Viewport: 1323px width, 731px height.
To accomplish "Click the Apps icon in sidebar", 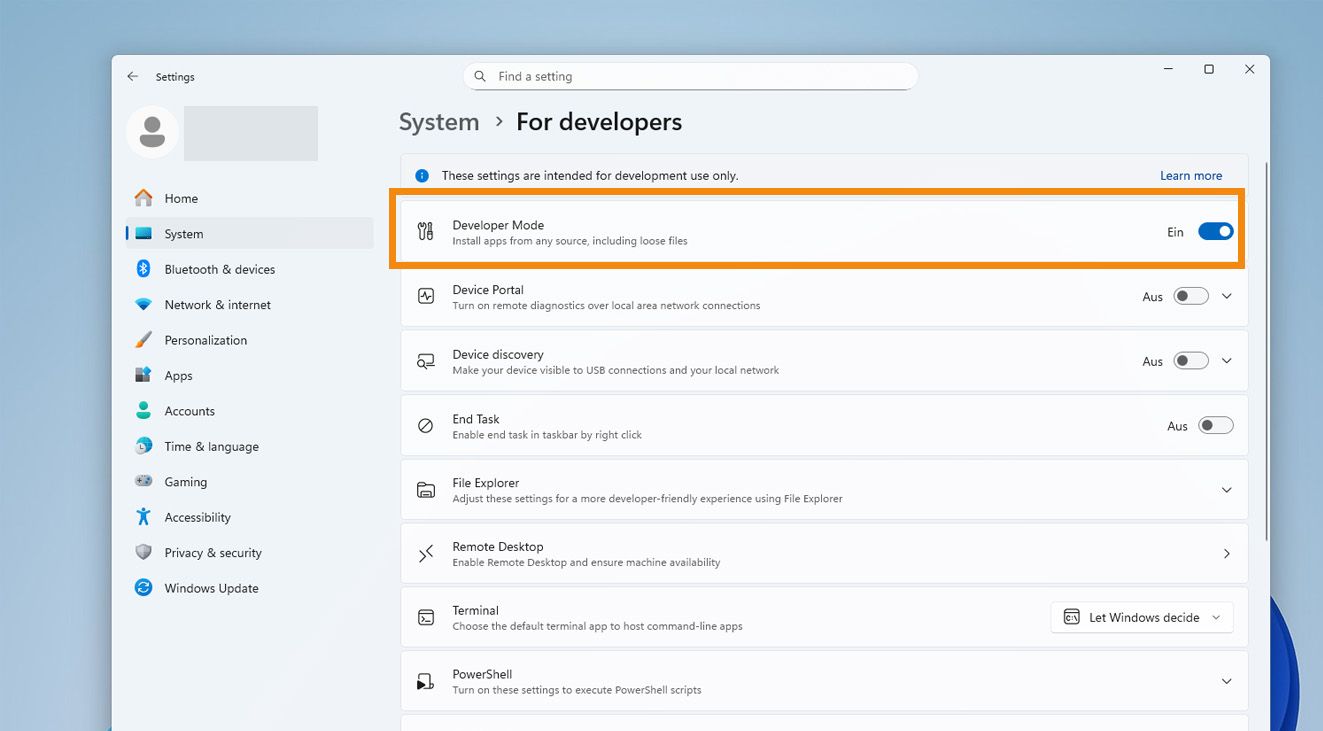I will (x=143, y=375).
